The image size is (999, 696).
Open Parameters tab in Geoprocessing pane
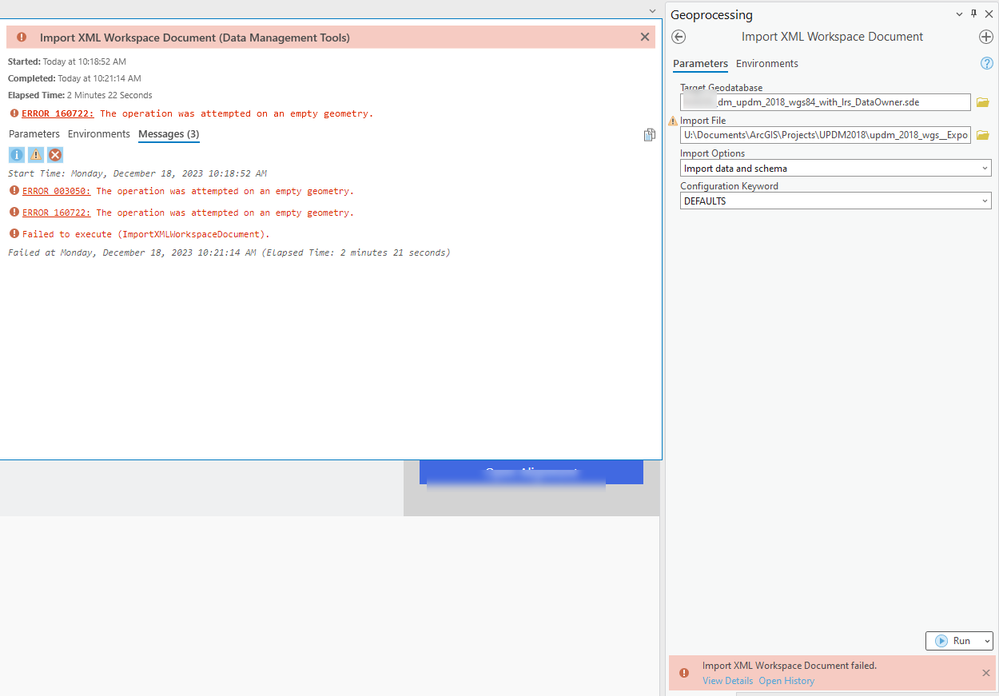tap(700, 64)
